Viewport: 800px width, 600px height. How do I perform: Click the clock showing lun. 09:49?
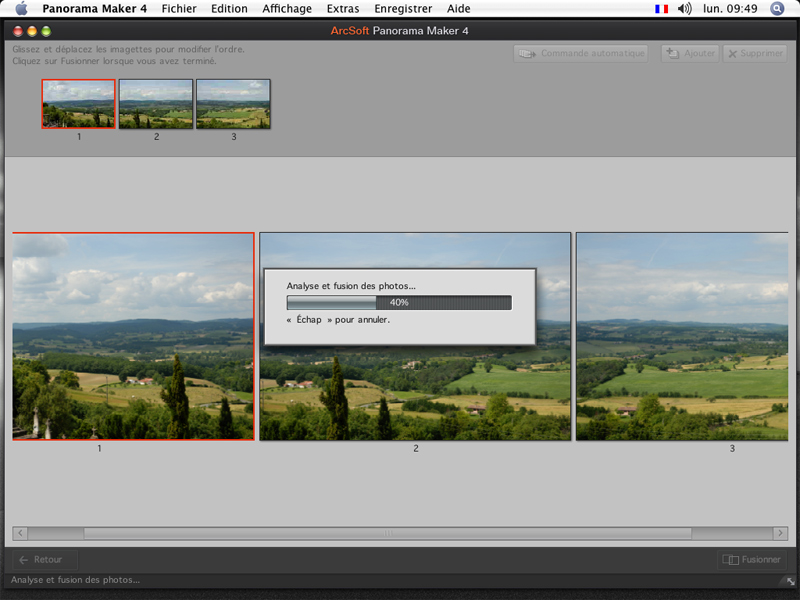point(730,9)
